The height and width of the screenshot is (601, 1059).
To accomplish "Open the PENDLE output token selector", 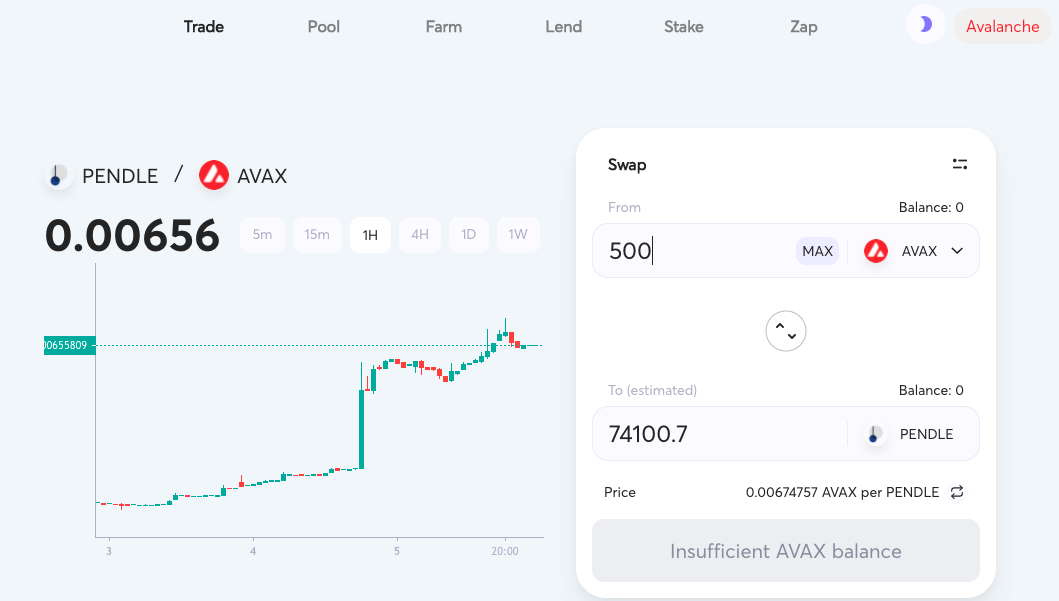I will click(x=910, y=434).
